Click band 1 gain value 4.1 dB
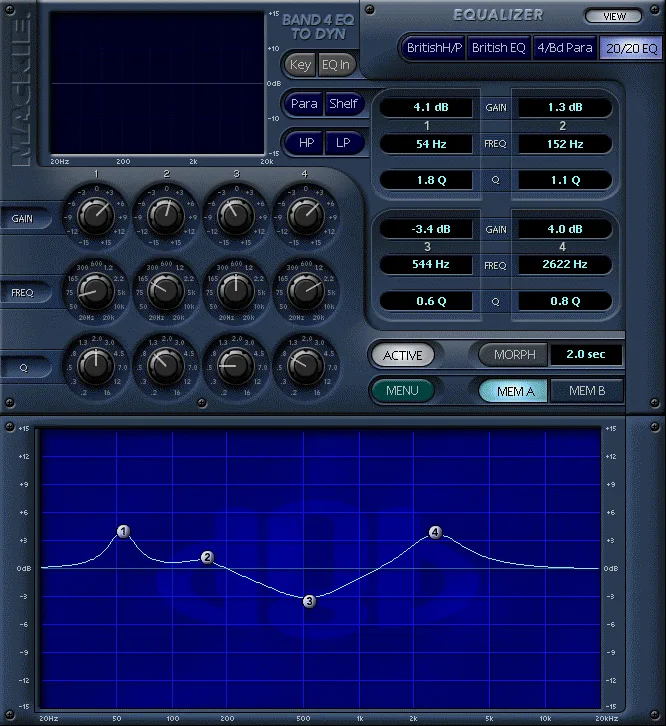This screenshot has height=726, width=666. [426, 107]
